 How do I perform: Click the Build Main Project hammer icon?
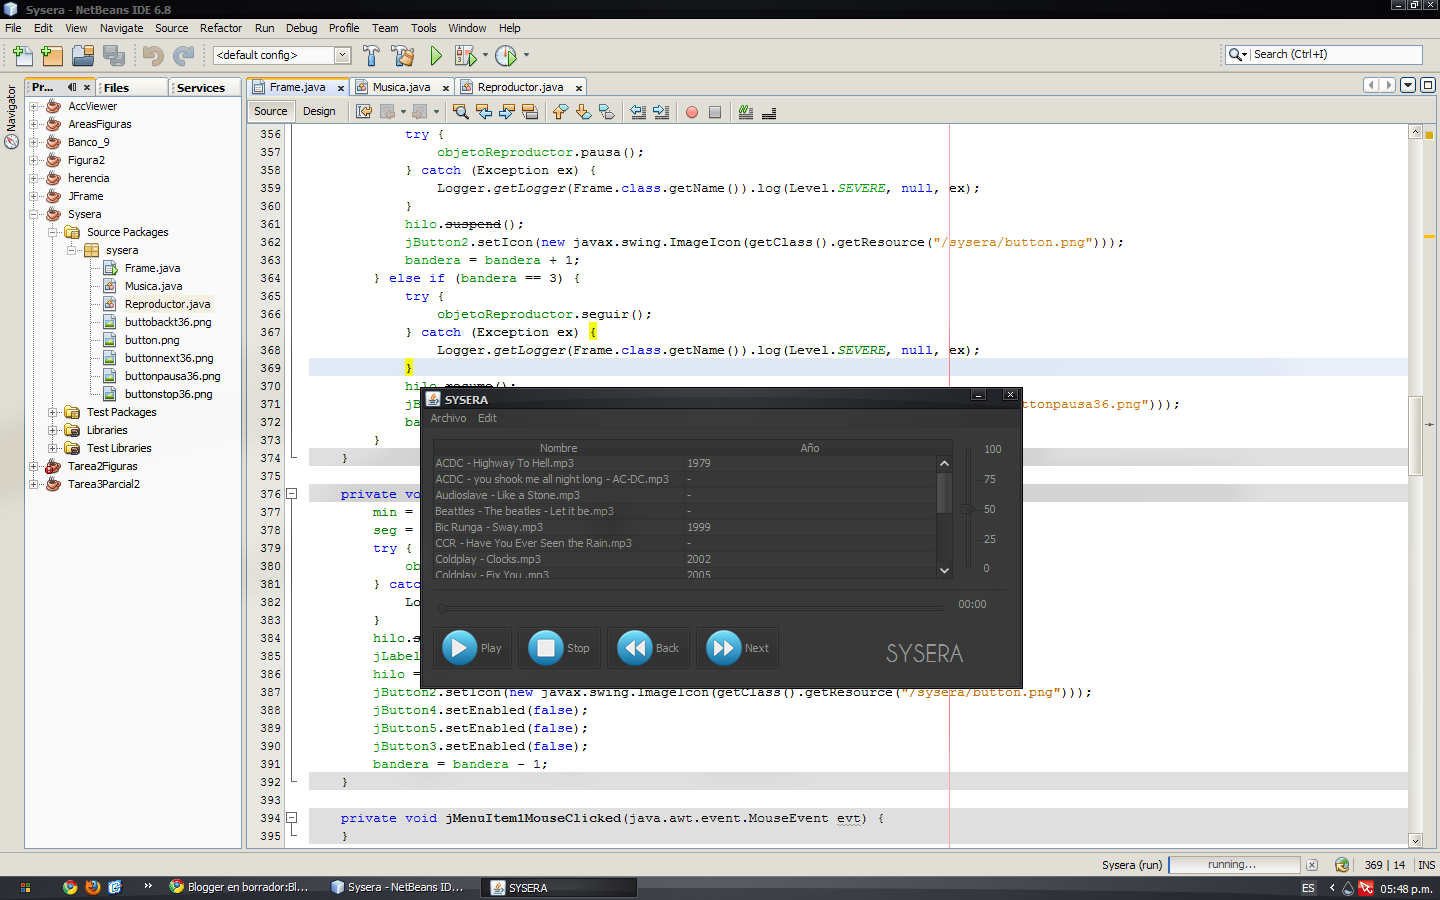[x=371, y=56]
